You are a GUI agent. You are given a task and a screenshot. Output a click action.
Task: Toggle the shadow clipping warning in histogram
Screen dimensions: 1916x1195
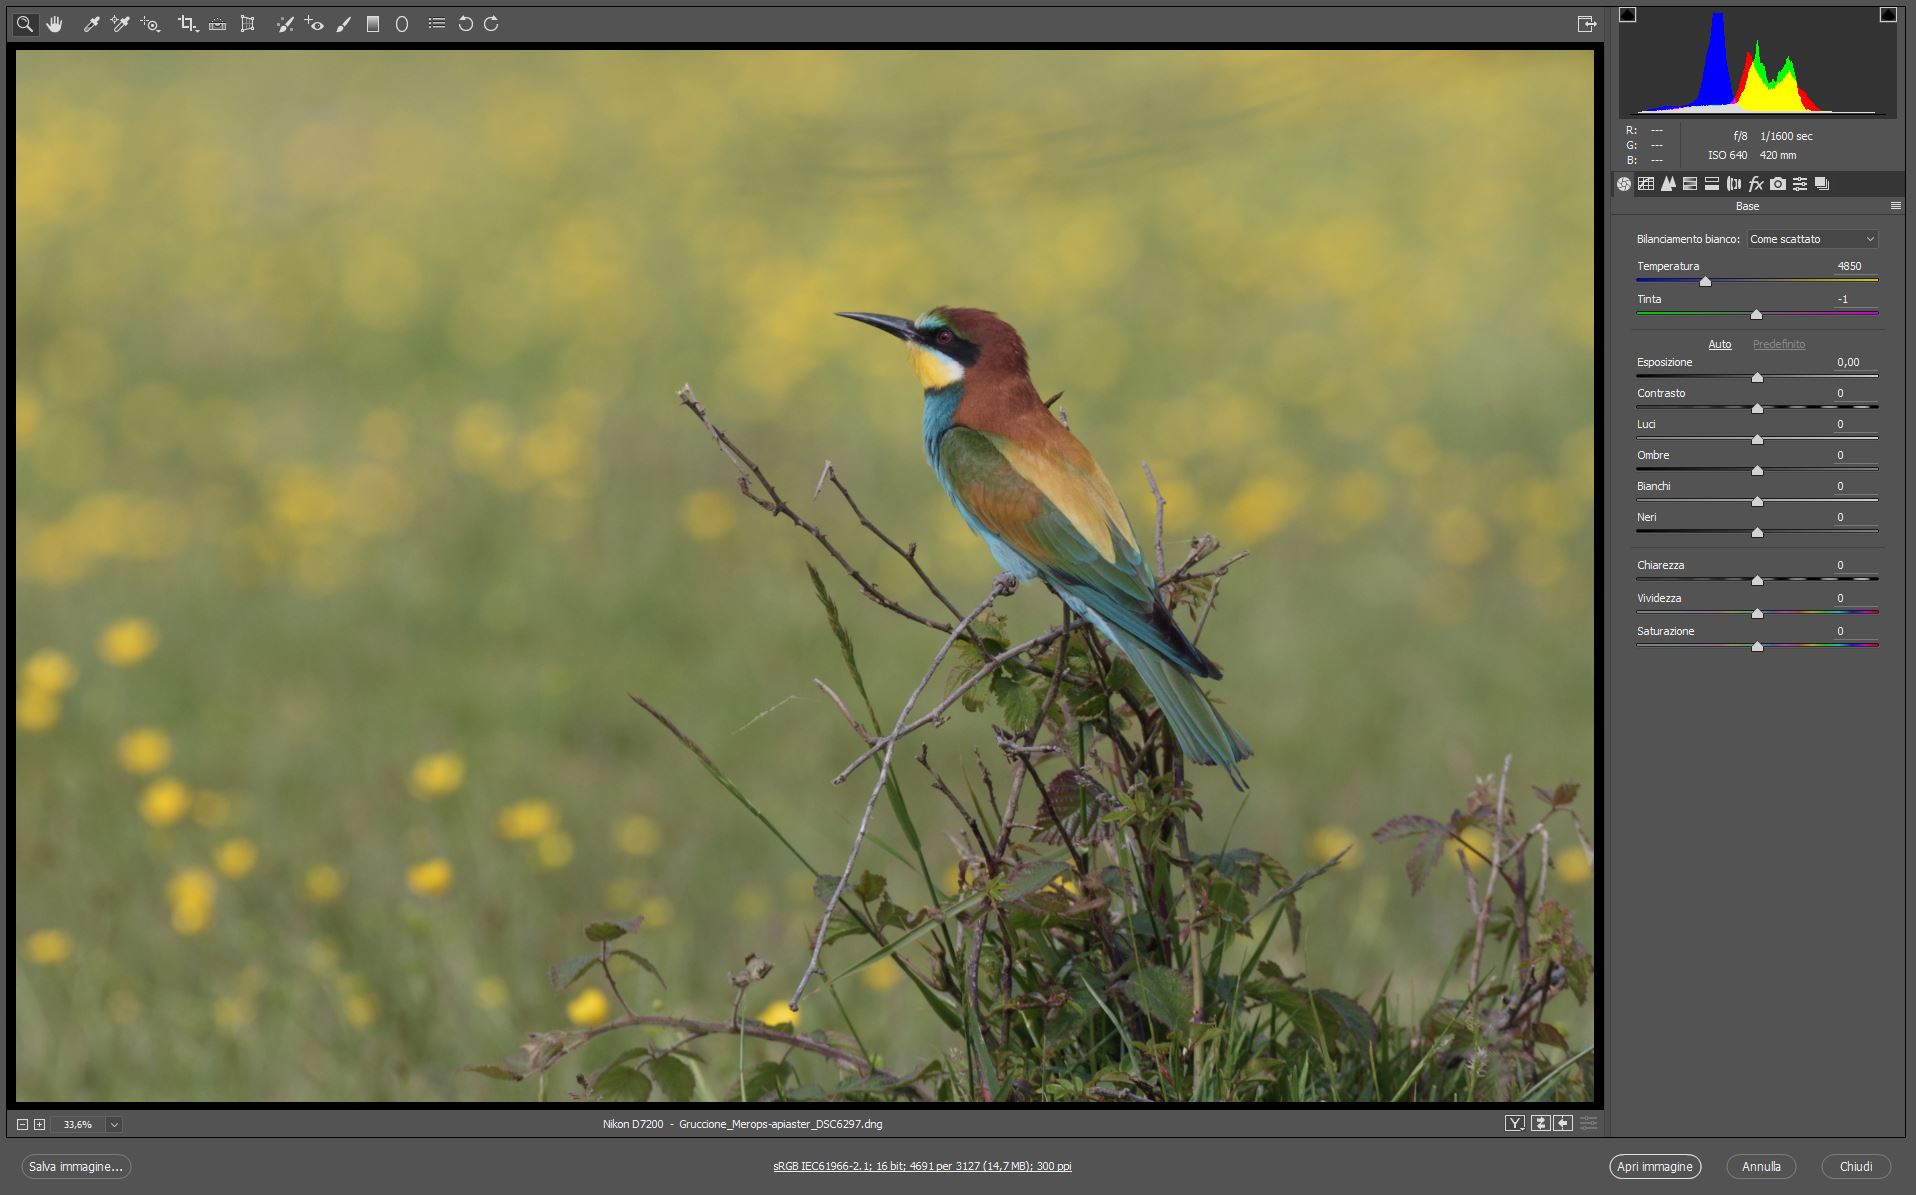tap(1628, 14)
